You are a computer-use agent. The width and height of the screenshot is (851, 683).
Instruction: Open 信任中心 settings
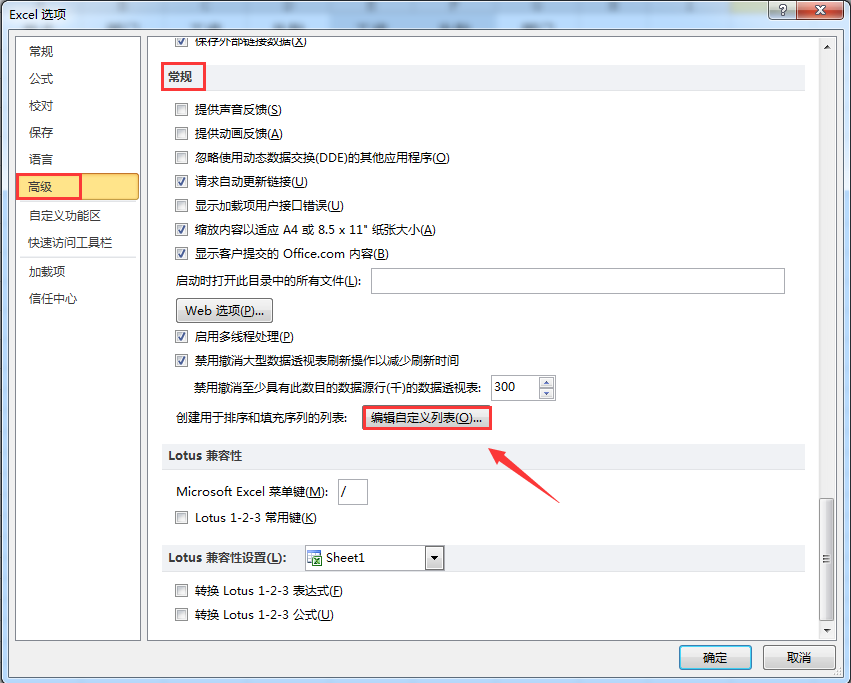click(53, 299)
